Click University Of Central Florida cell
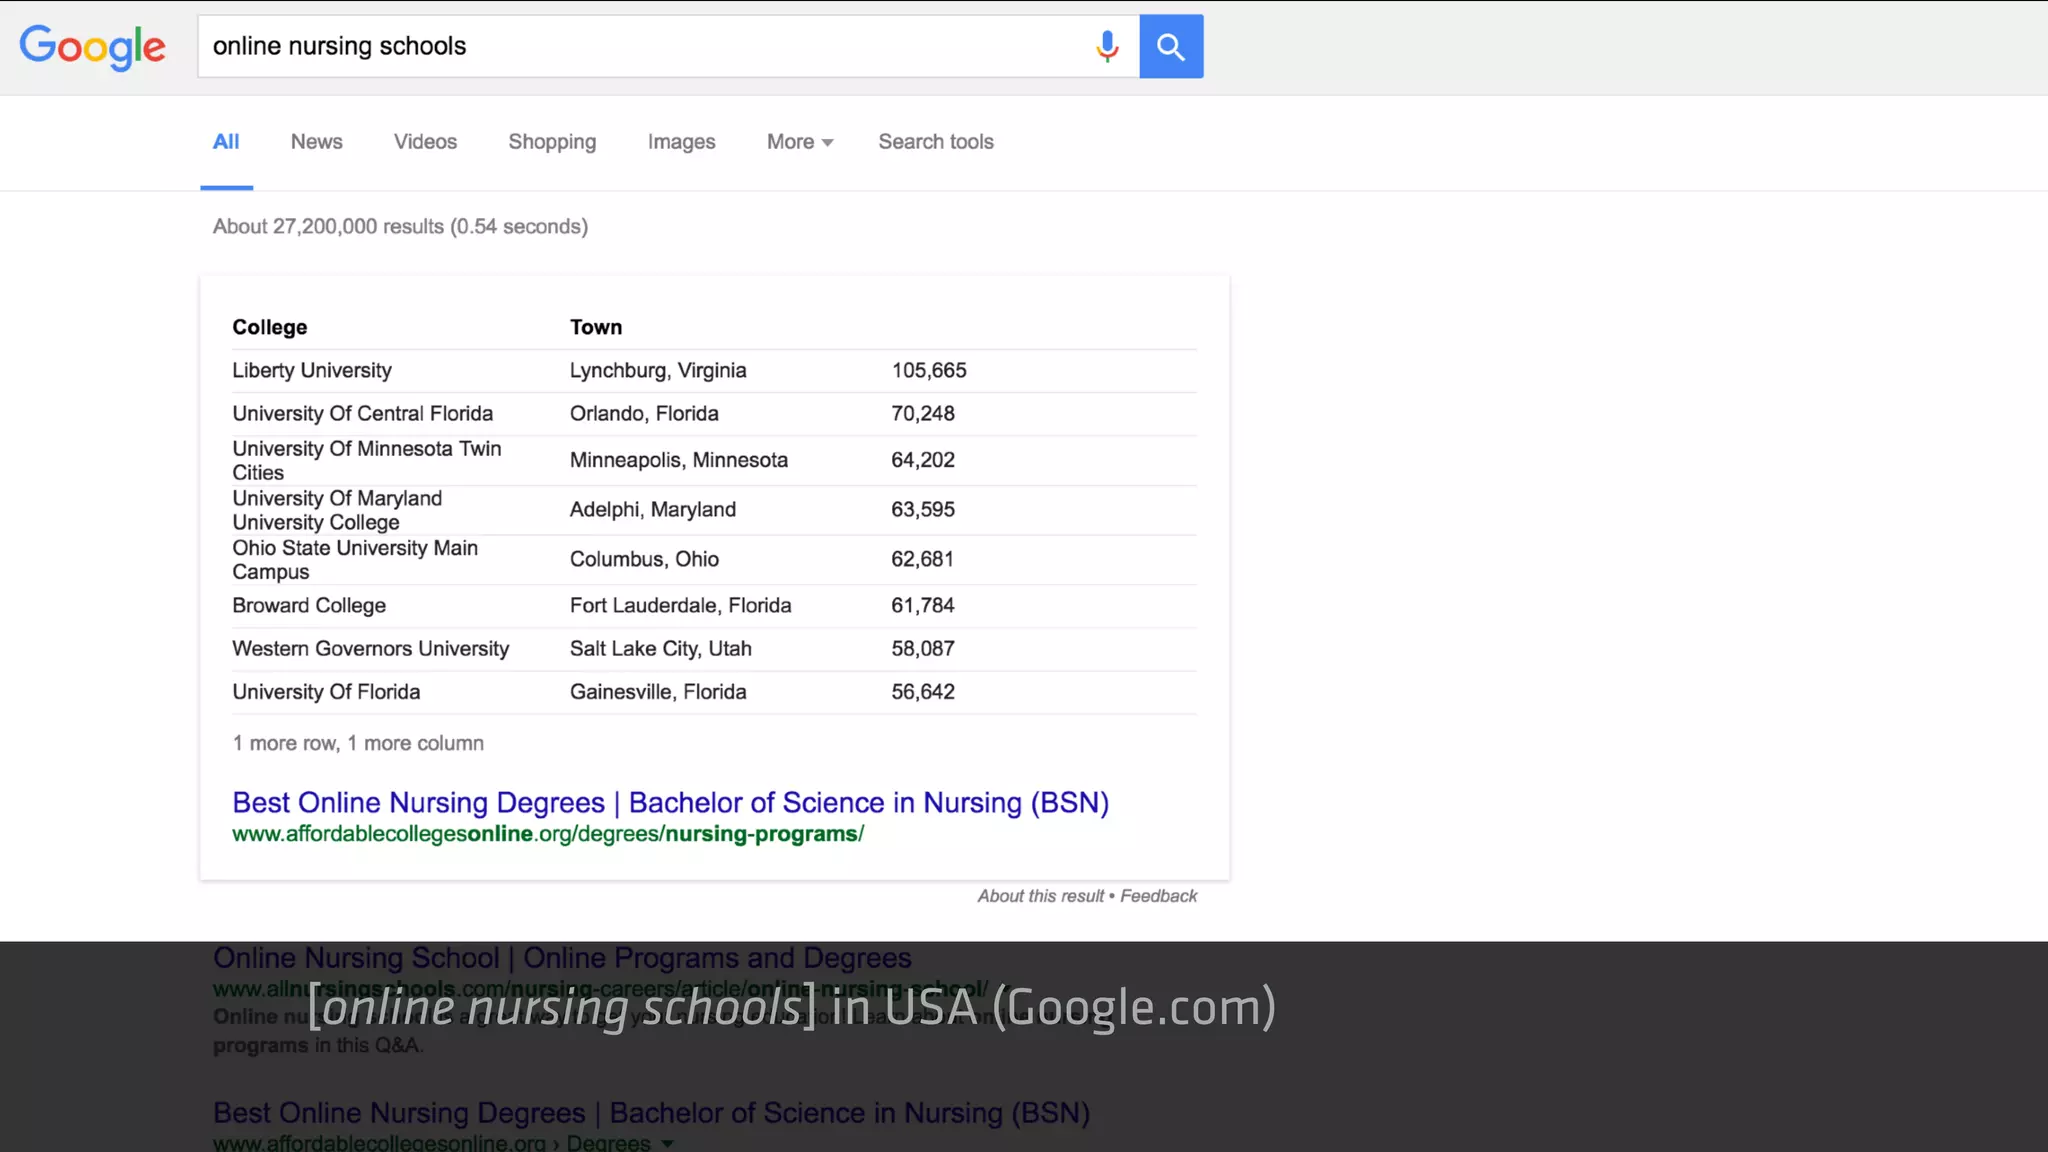This screenshot has height=1152, width=2048. (x=362, y=413)
